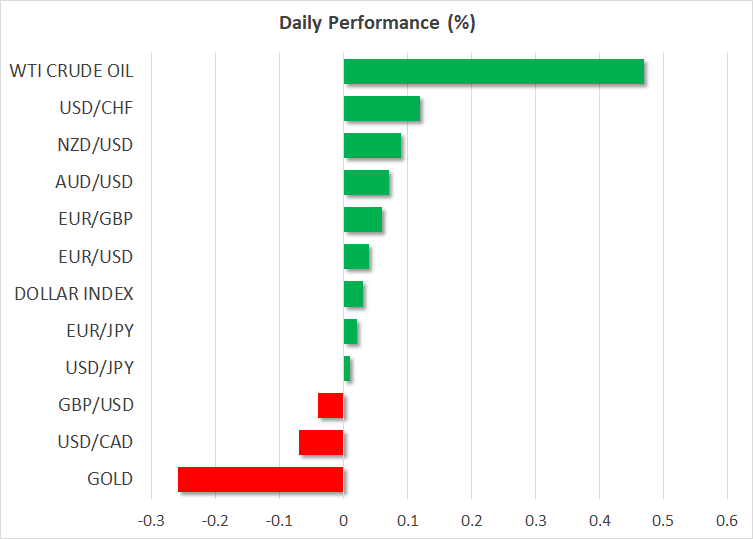
Task: Click the 0.6 x-axis tick label
Action: click(727, 520)
